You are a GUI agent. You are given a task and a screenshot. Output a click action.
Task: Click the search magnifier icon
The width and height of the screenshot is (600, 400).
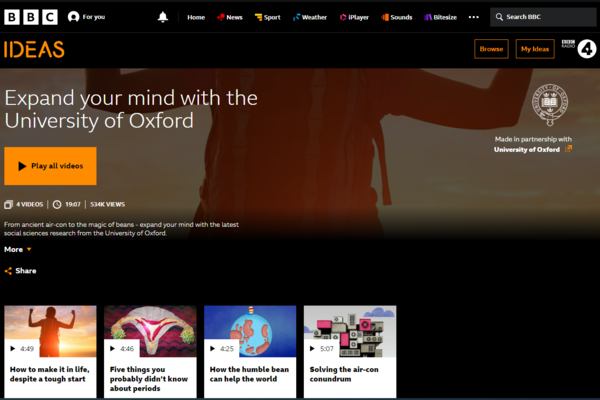tap(499, 17)
